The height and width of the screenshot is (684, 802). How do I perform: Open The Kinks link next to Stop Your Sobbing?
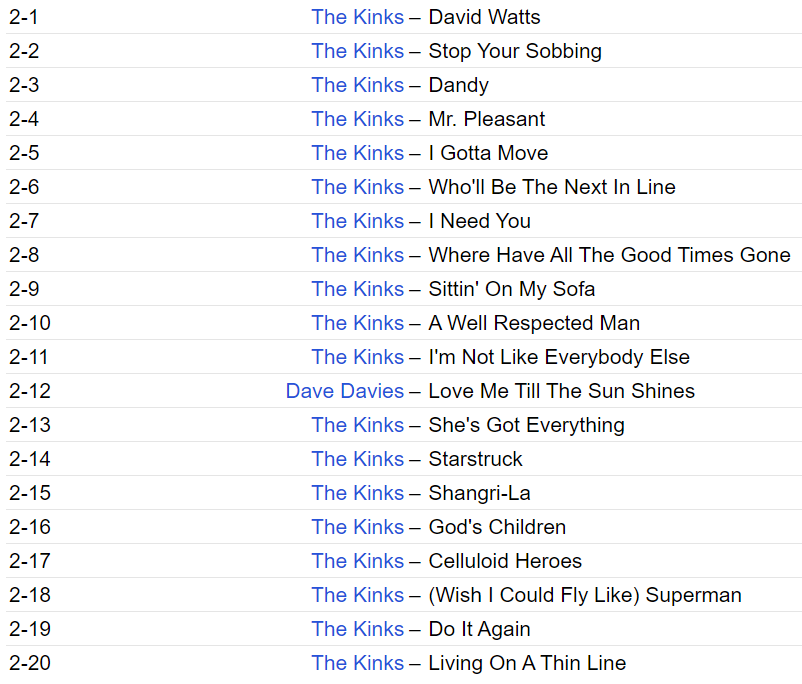click(357, 51)
